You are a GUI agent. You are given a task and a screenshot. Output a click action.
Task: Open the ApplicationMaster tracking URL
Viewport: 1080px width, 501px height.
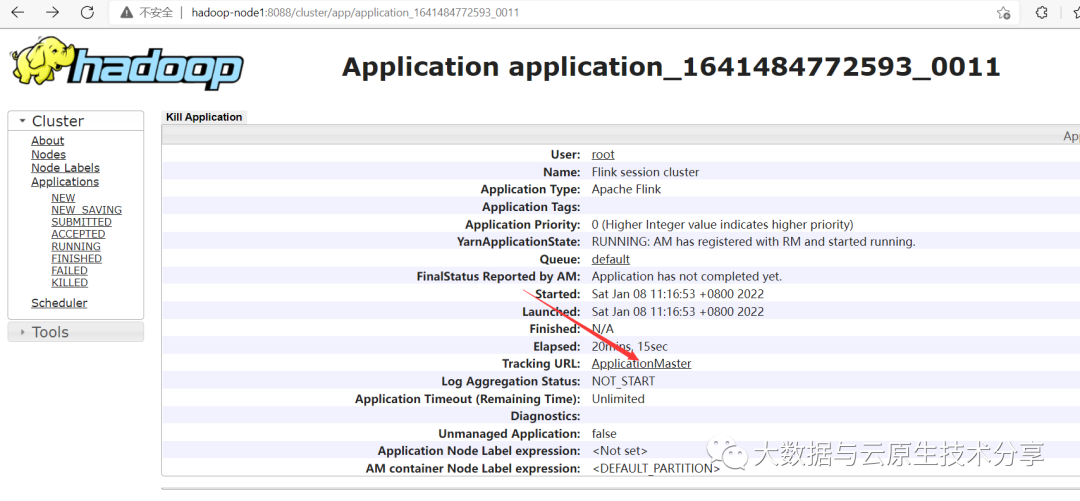point(641,364)
